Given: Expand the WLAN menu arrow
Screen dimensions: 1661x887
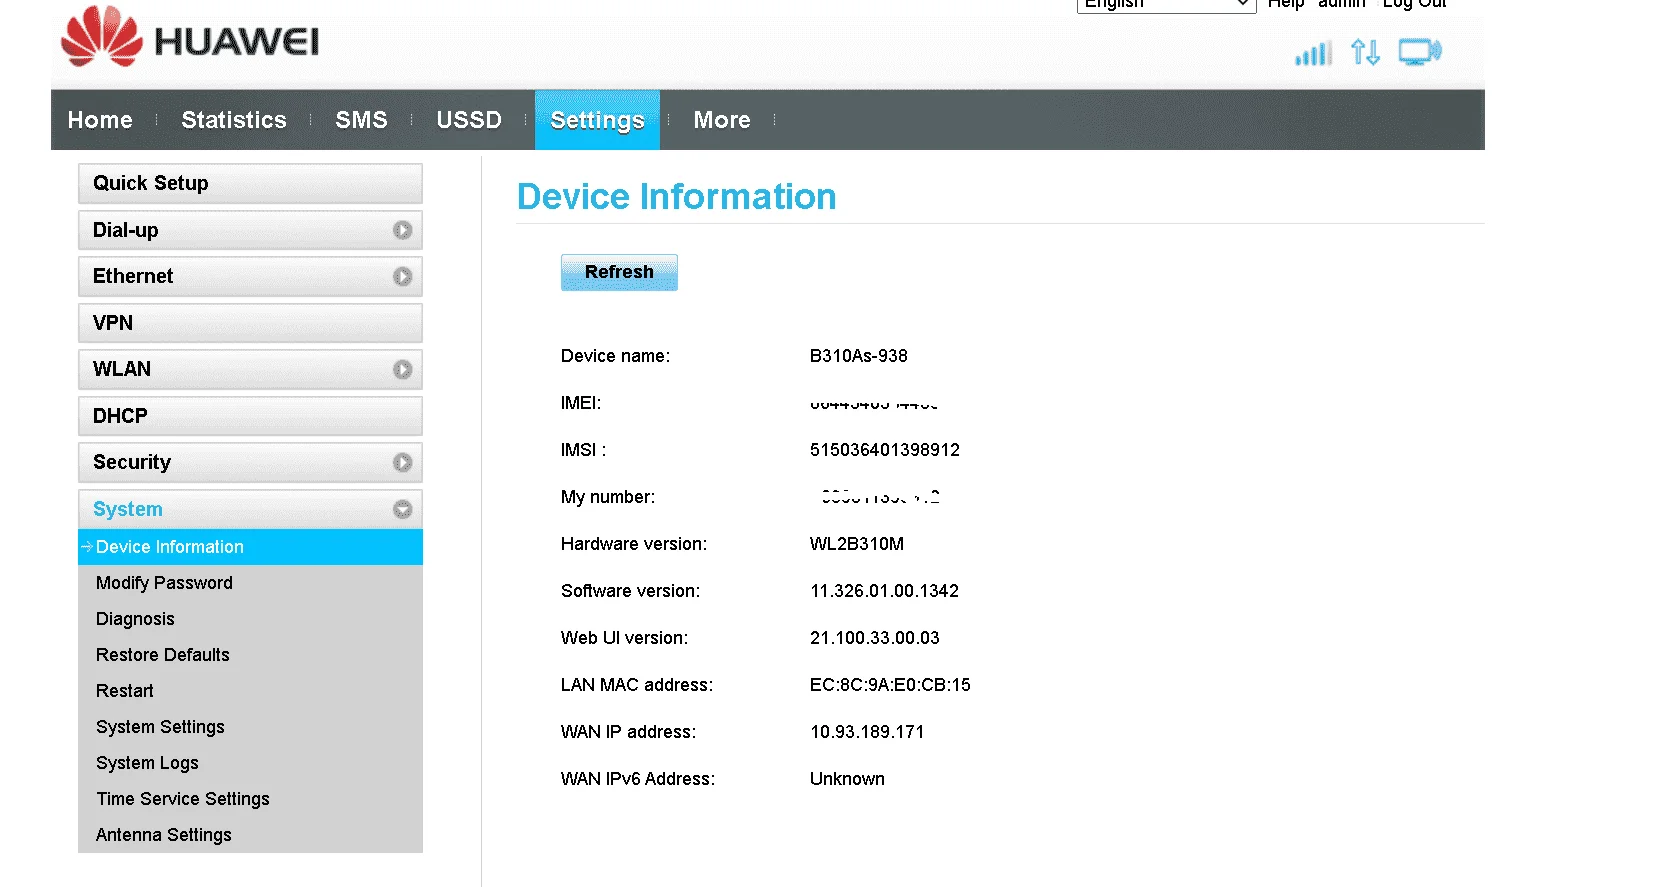Looking at the screenshot, I should (x=402, y=370).
